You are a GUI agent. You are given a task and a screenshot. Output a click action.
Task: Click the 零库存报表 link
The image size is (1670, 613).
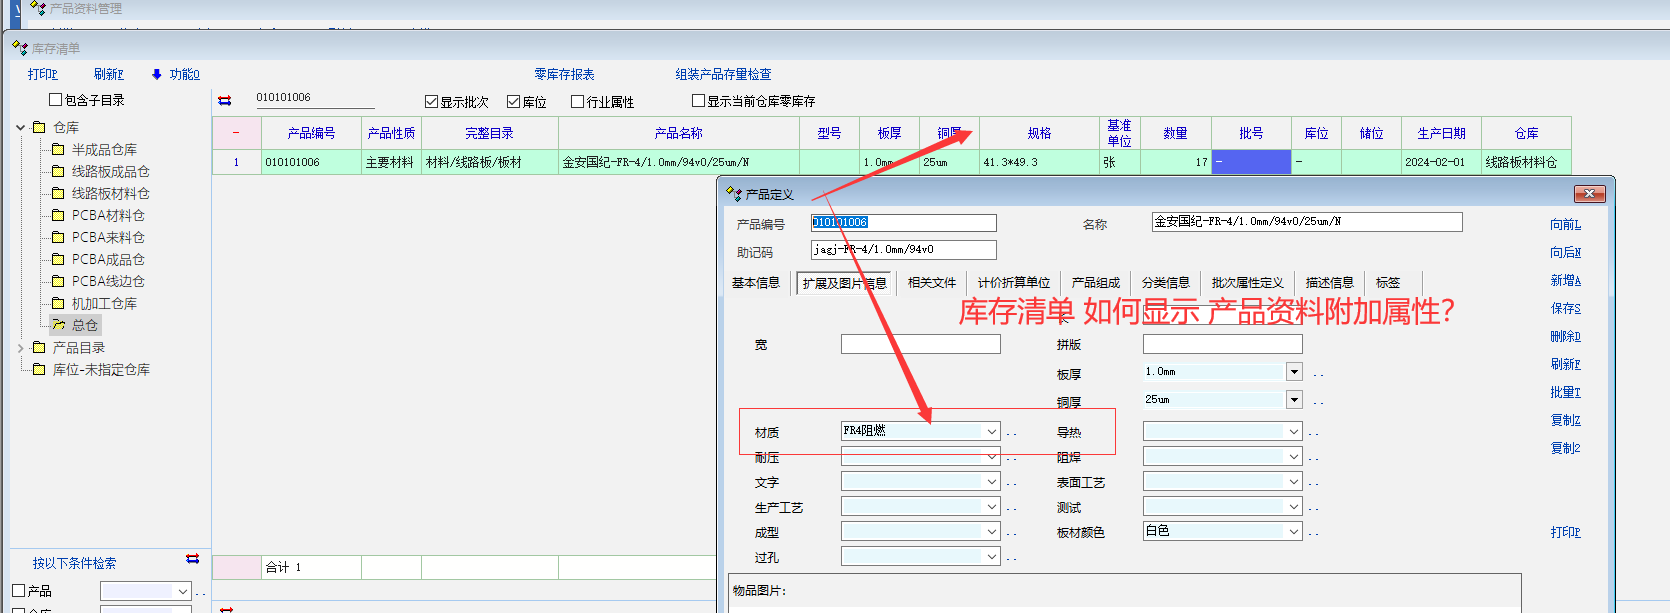[564, 74]
